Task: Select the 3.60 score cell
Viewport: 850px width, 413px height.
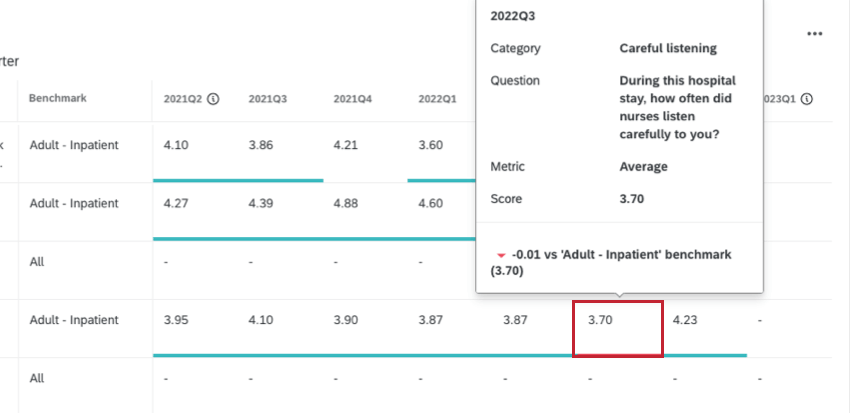Action: (x=431, y=145)
